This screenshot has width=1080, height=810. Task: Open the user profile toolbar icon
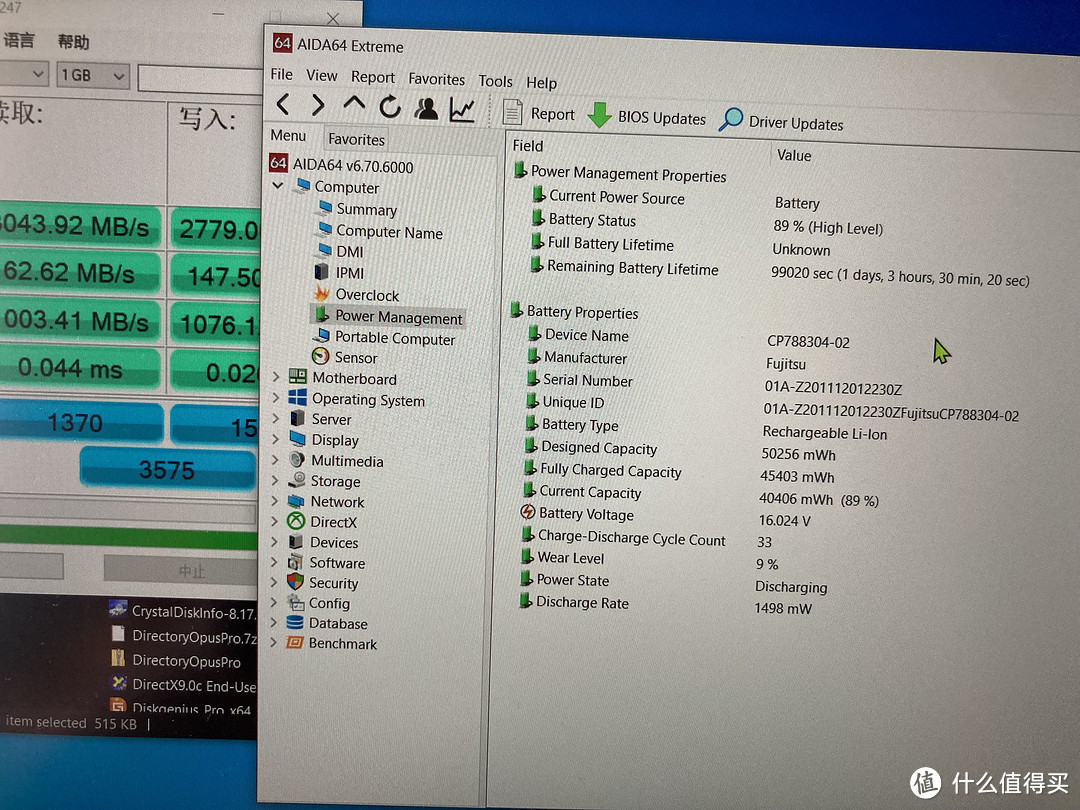click(x=426, y=109)
